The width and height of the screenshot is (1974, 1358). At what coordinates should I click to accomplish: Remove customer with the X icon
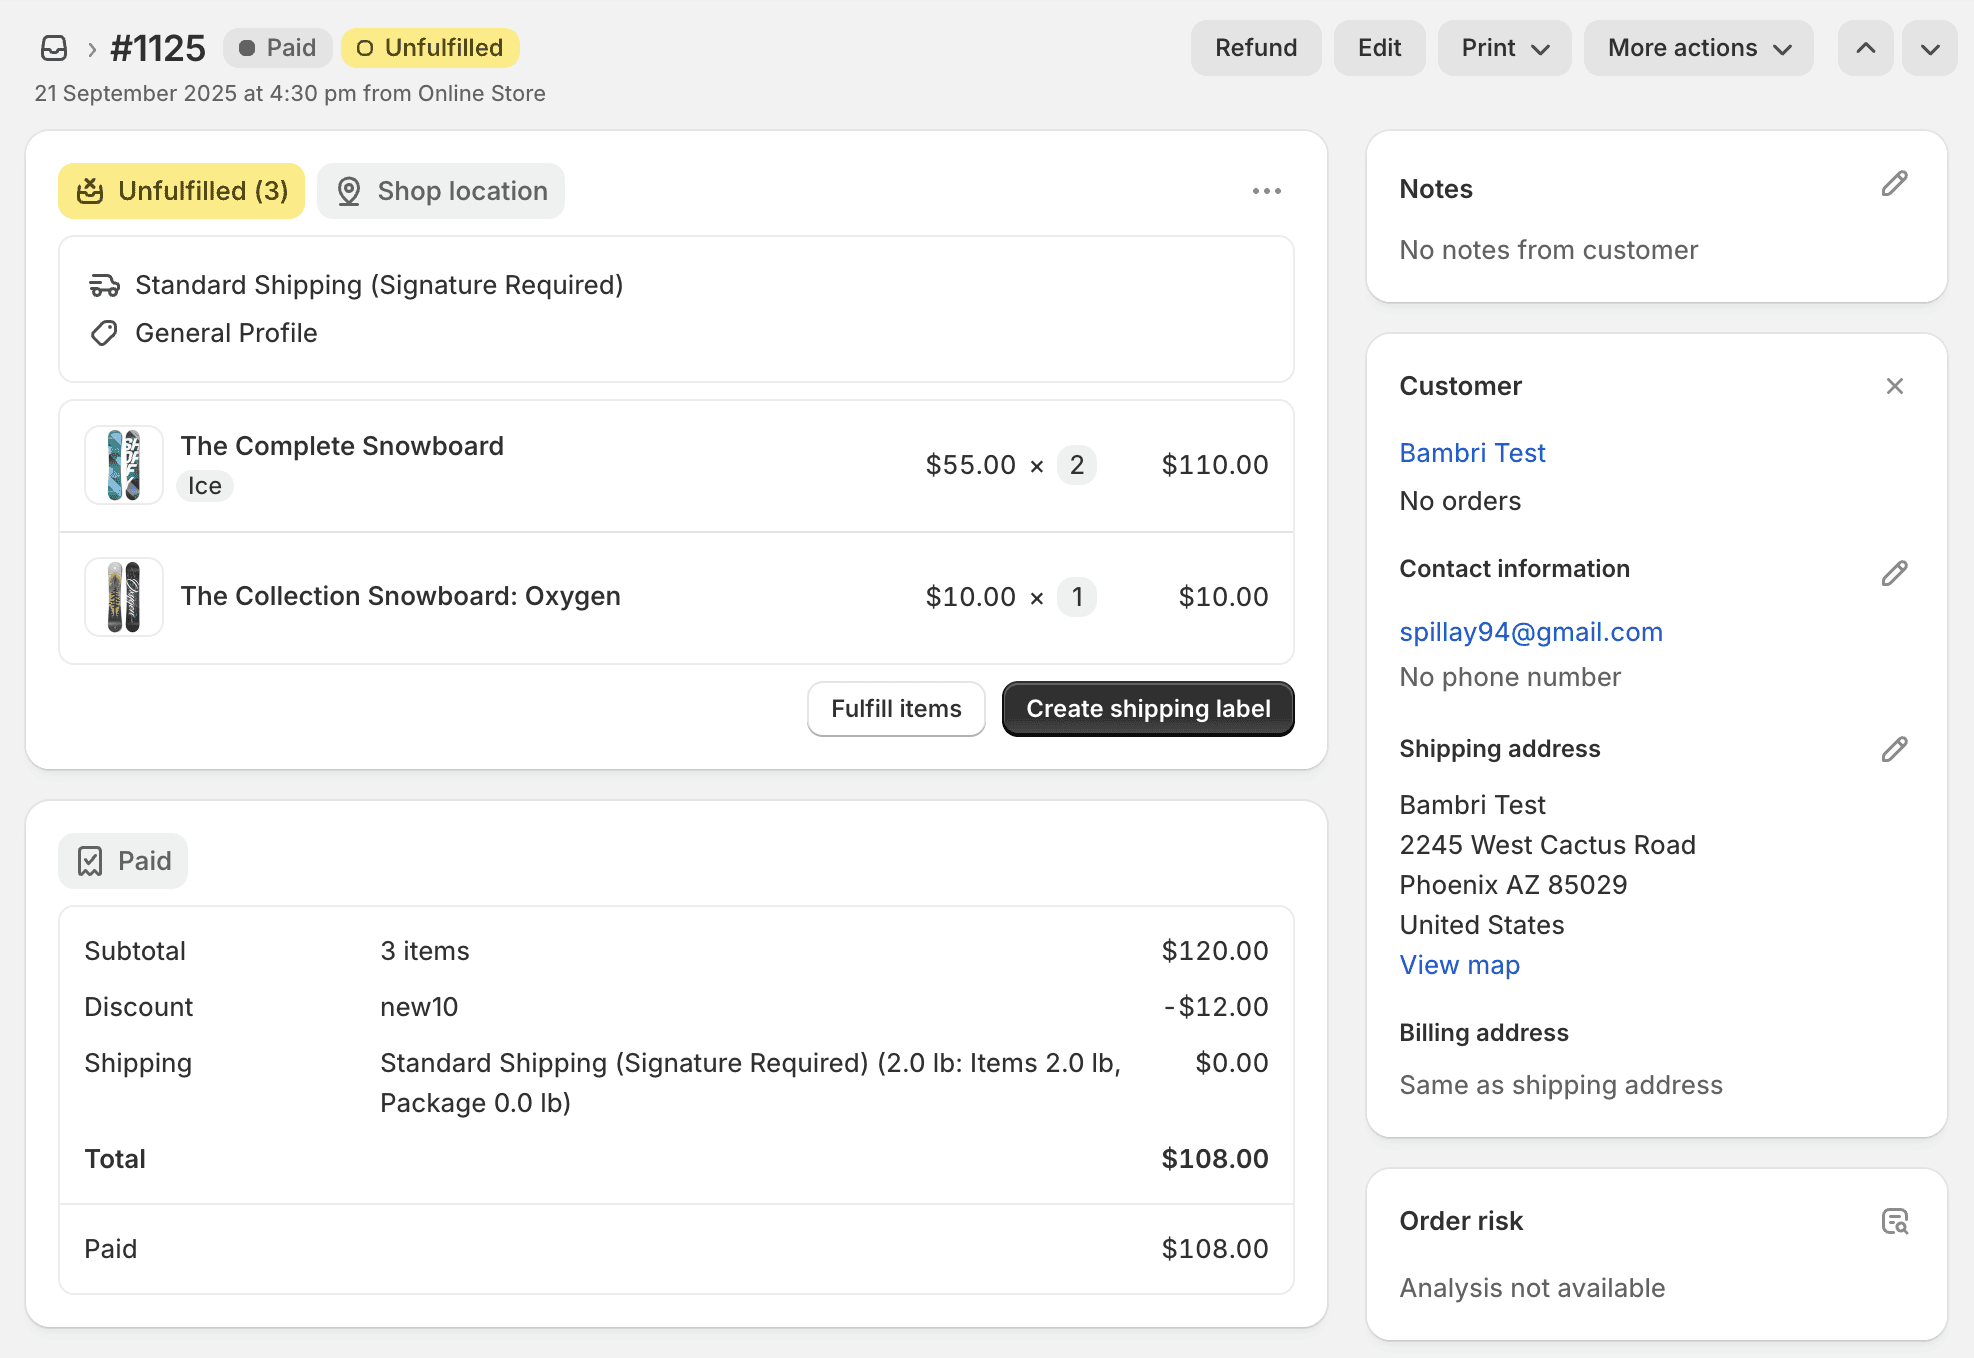click(1894, 386)
